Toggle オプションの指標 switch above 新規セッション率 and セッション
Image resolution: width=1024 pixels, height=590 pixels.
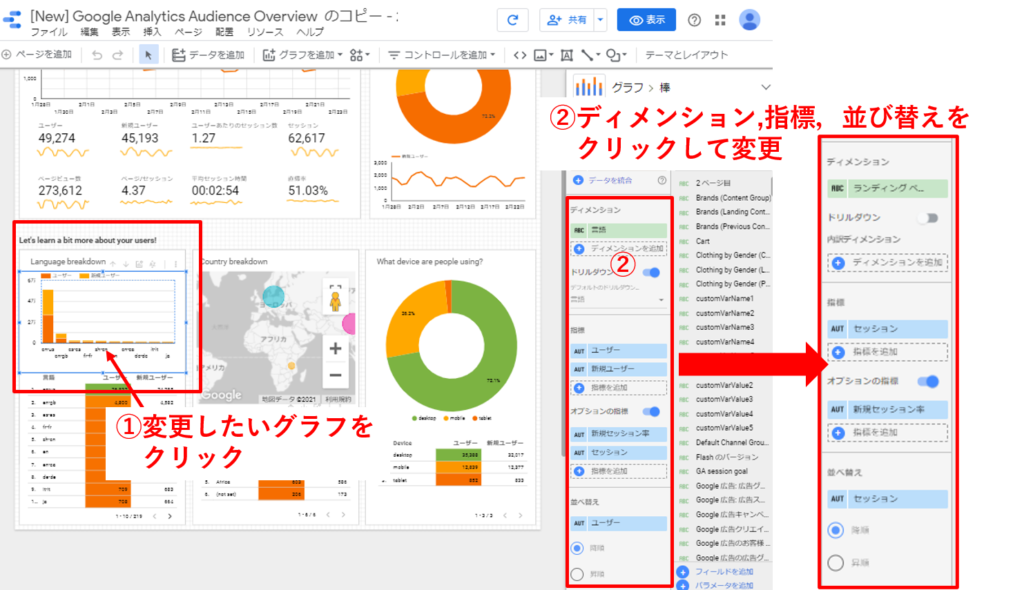point(651,412)
